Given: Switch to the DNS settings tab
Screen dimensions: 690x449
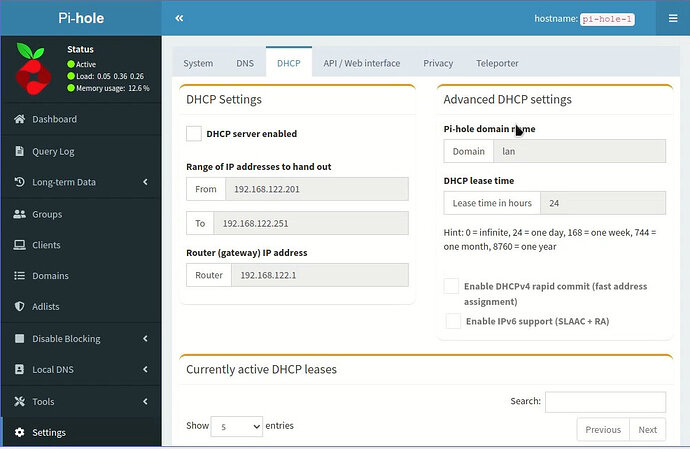Looking at the screenshot, I should tap(245, 63).
